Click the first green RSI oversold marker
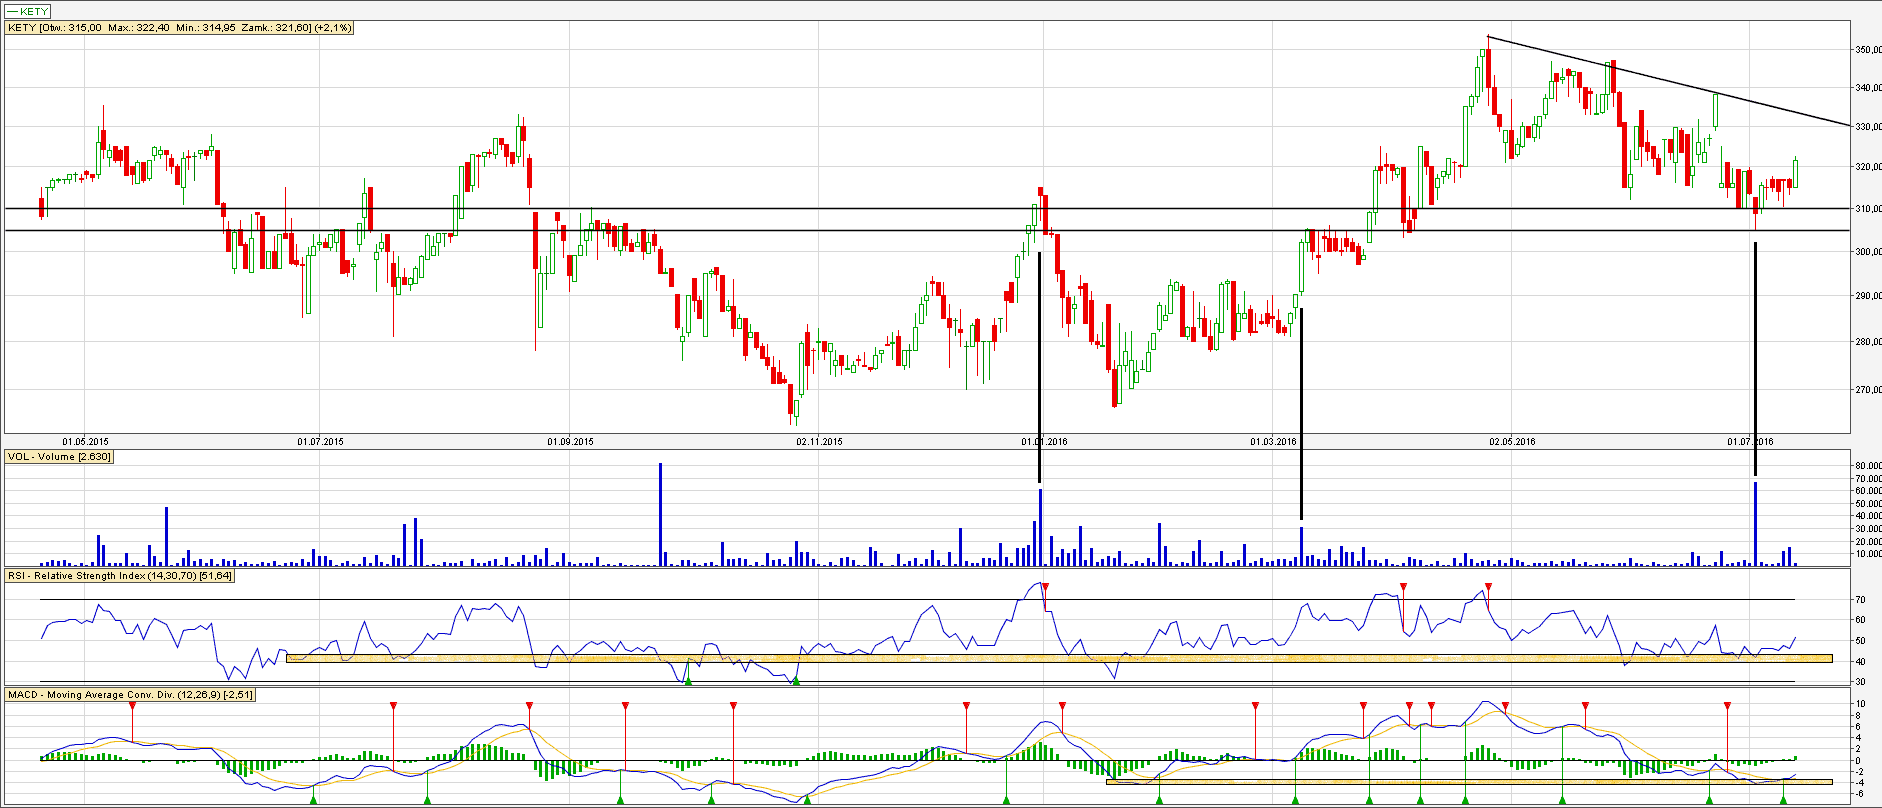Screen dimensions: 1882x808 coord(688,681)
